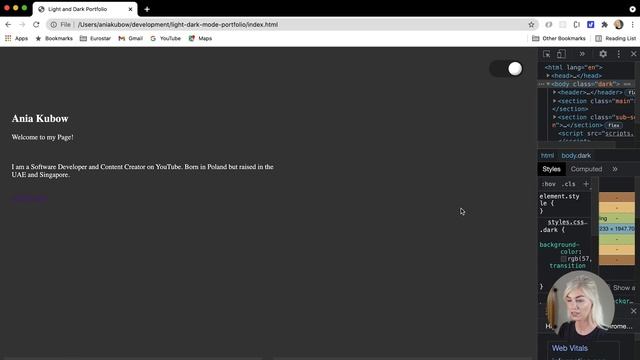Collapse the body class dark element
This screenshot has width=640, height=360.
(548, 84)
